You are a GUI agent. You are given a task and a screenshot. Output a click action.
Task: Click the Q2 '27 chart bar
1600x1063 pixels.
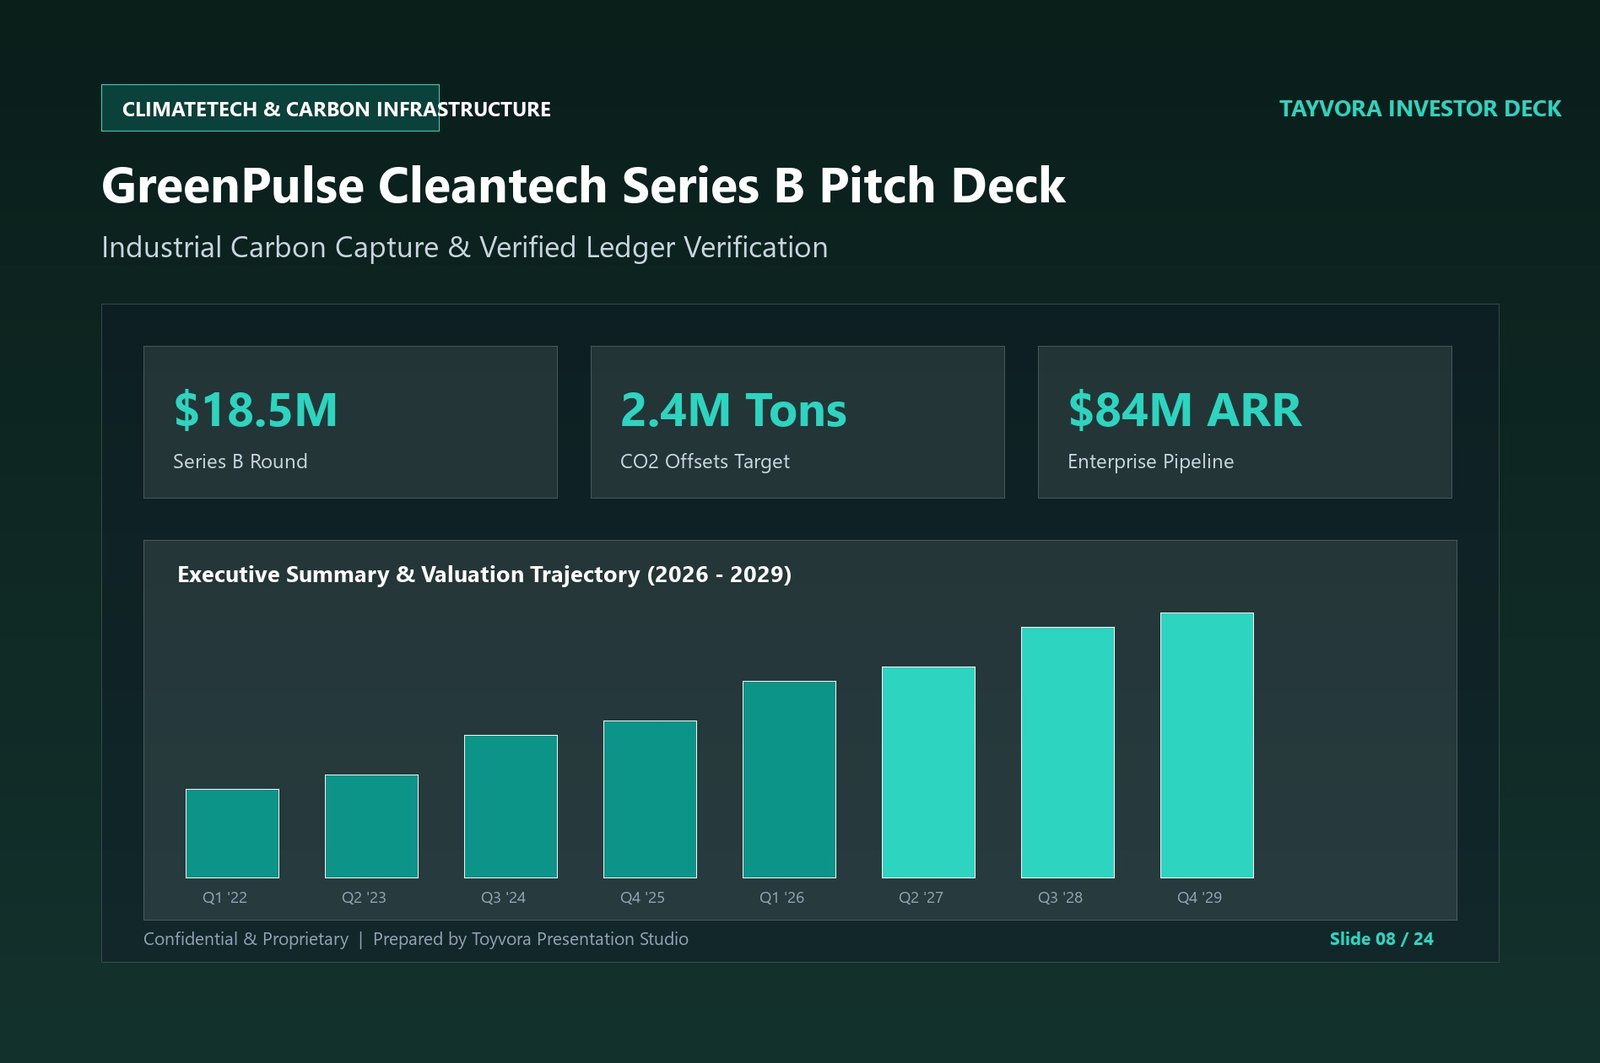pyautogui.click(x=928, y=772)
